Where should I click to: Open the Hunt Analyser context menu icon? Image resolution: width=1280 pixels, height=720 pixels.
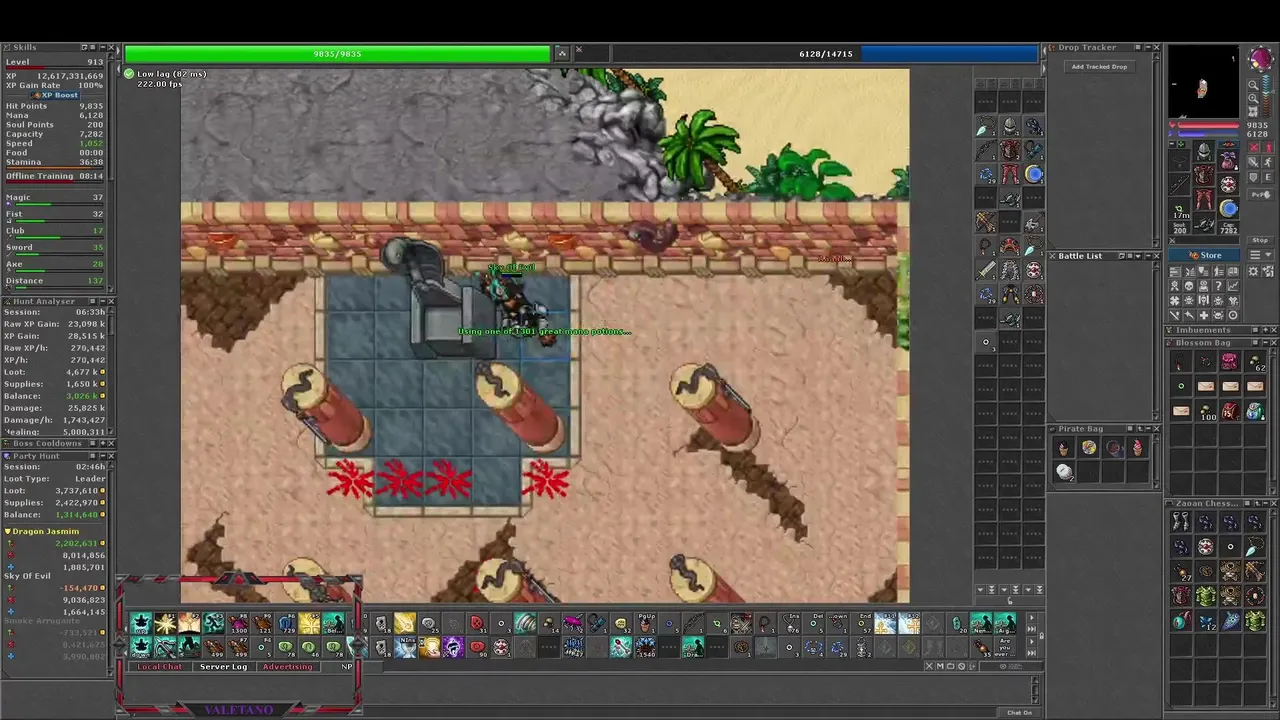(92, 301)
